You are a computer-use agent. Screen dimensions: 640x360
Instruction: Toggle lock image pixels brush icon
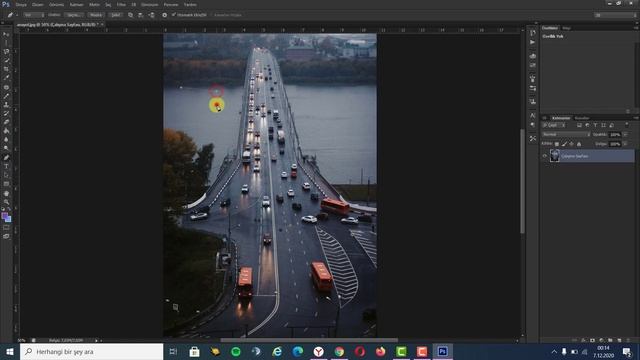pyautogui.click(x=564, y=144)
